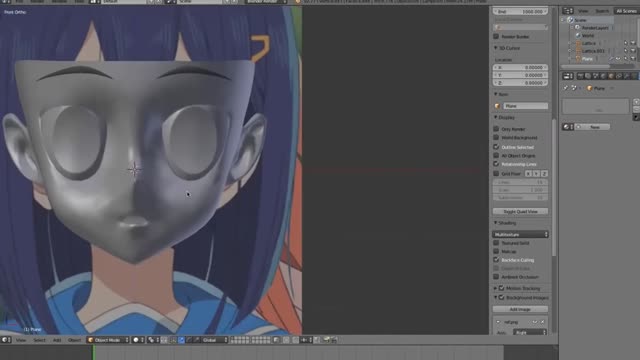Click the Add Image button
Screen dimensions: 640x360
pos(520,309)
